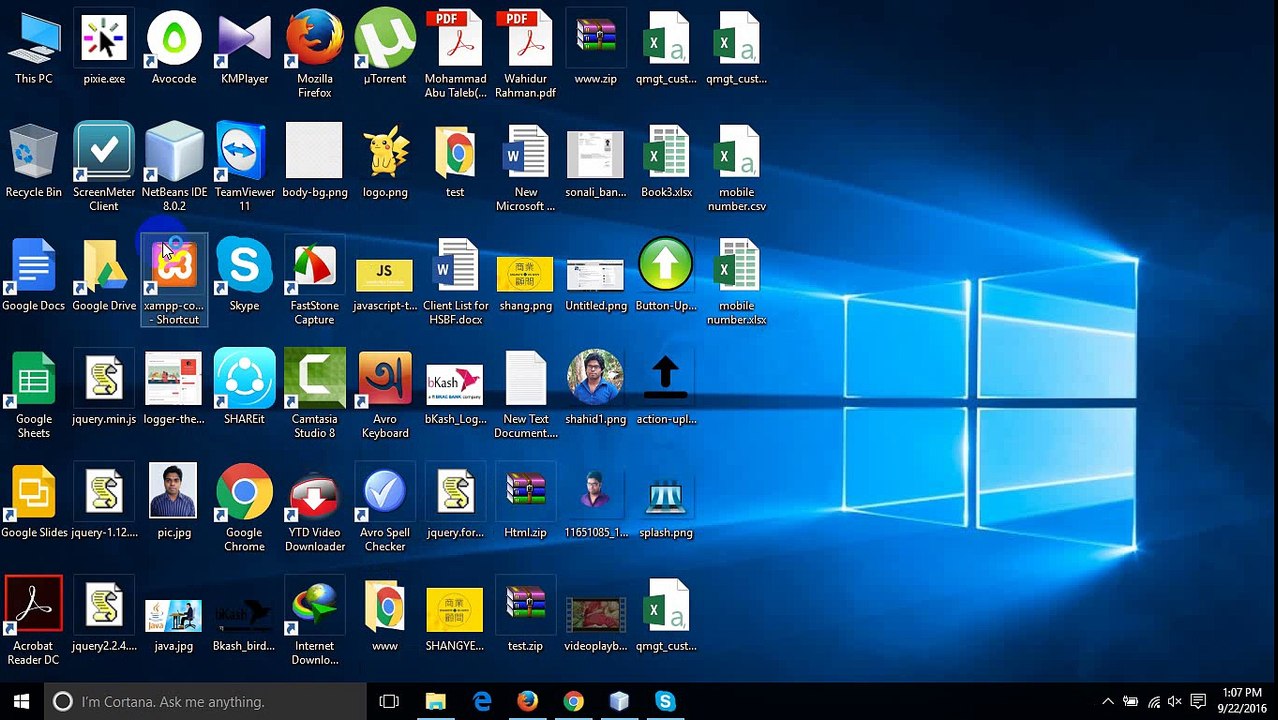
Task: Open Recycle Bin
Action: 33,161
